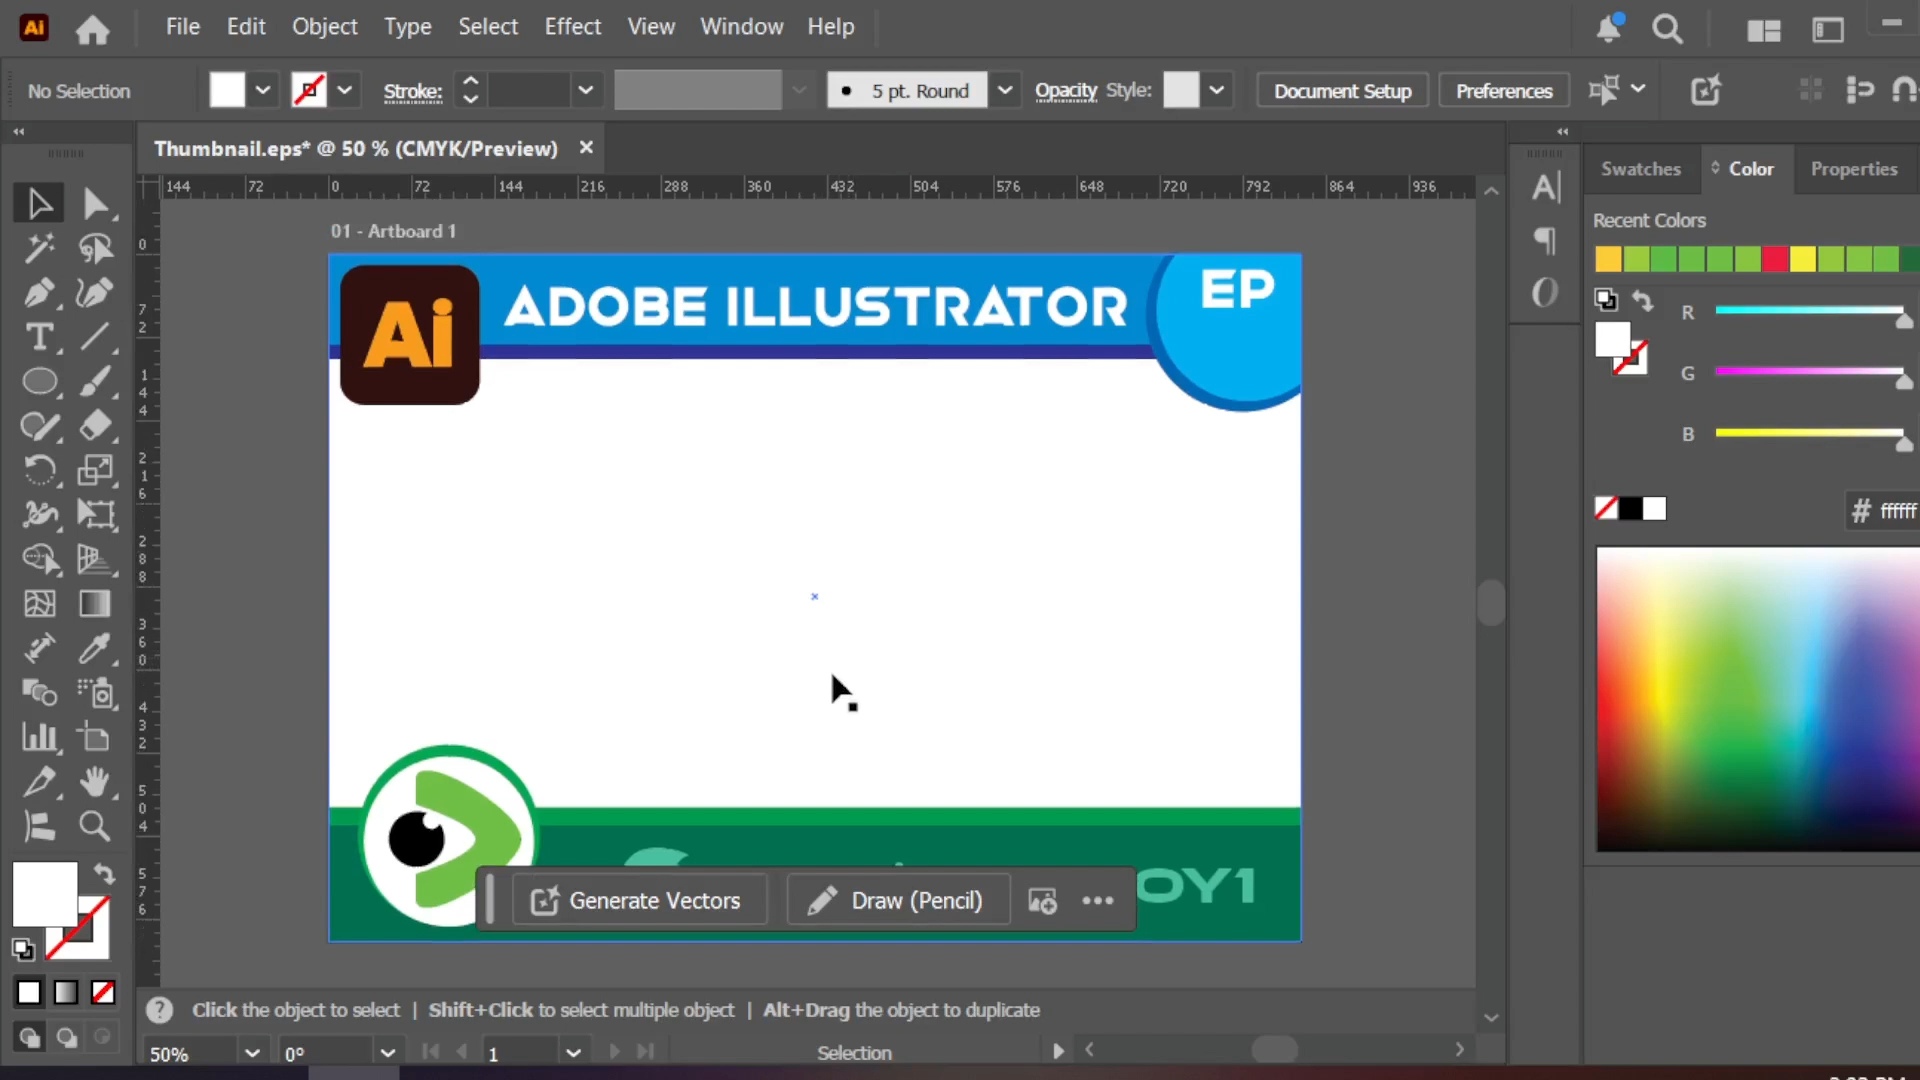Image resolution: width=1920 pixels, height=1080 pixels.
Task: Open the zoom level dropdown at 50%
Action: point(252,1053)
